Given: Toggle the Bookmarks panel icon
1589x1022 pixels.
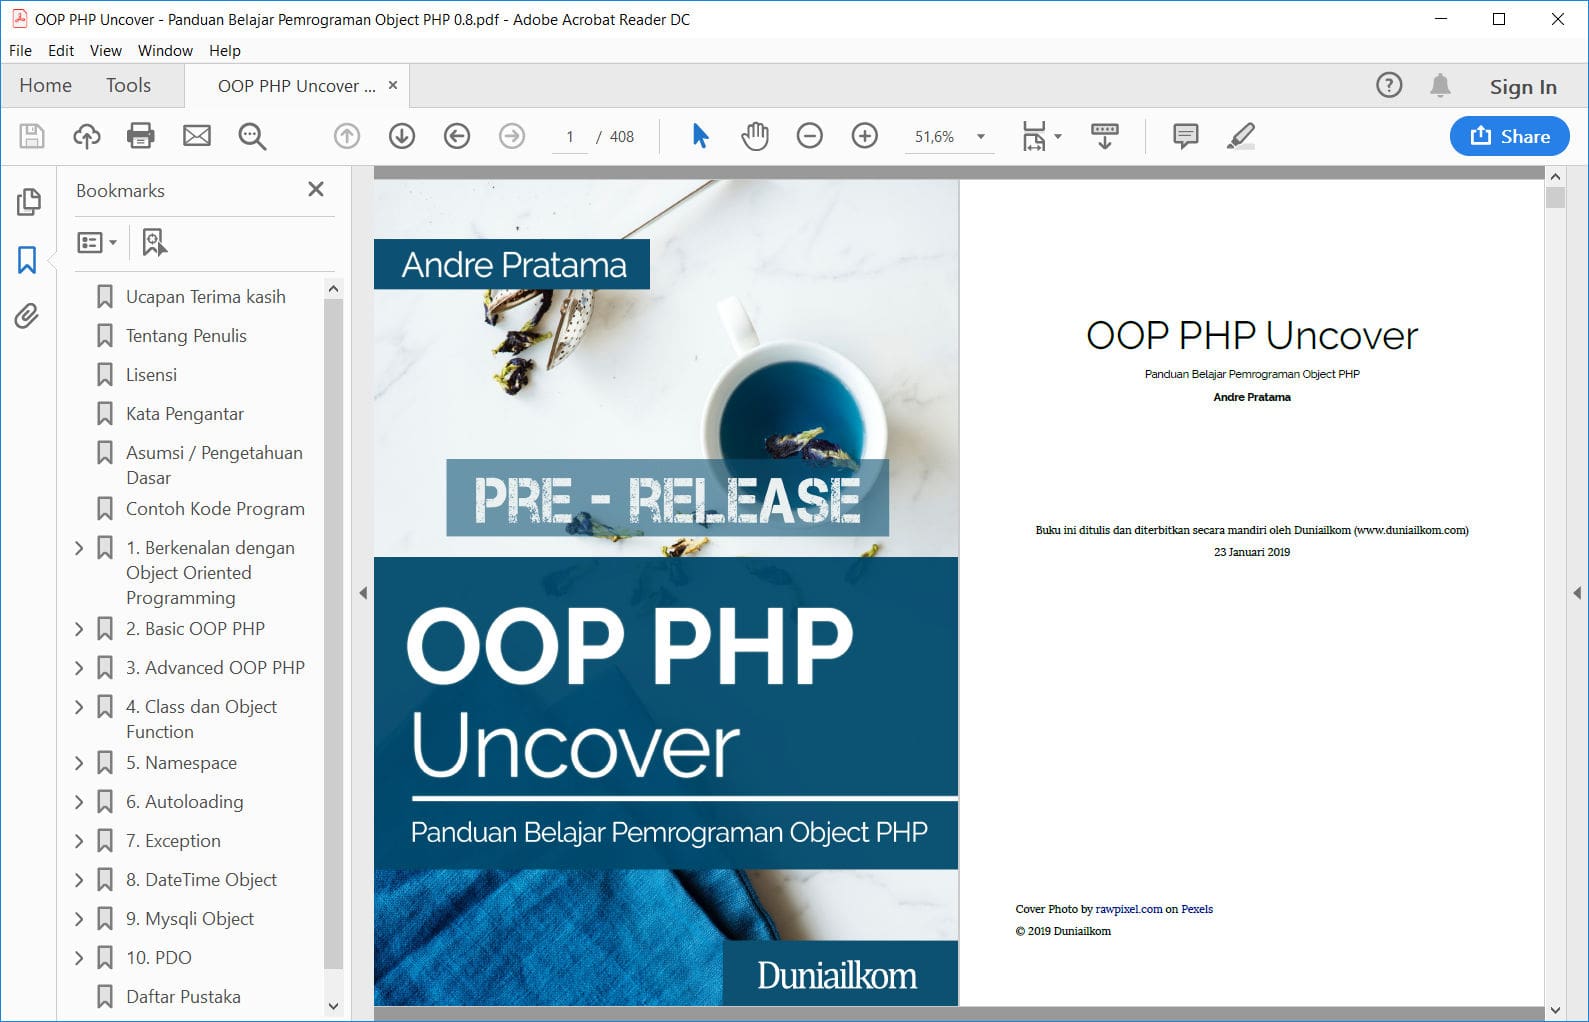Looking at the screenshot, I should tap(27, 260).
